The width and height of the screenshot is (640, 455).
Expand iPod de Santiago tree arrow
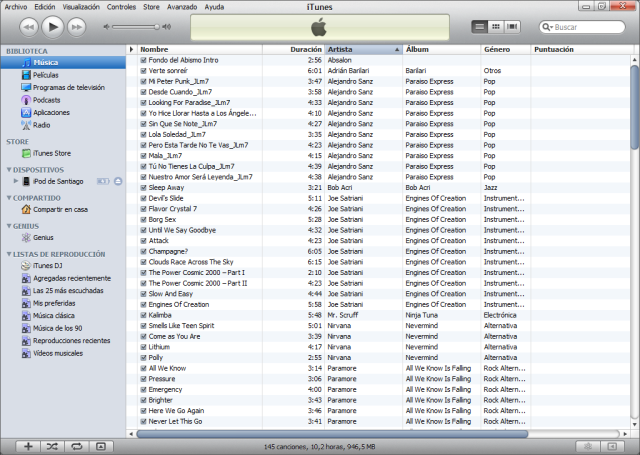(16, 181)
